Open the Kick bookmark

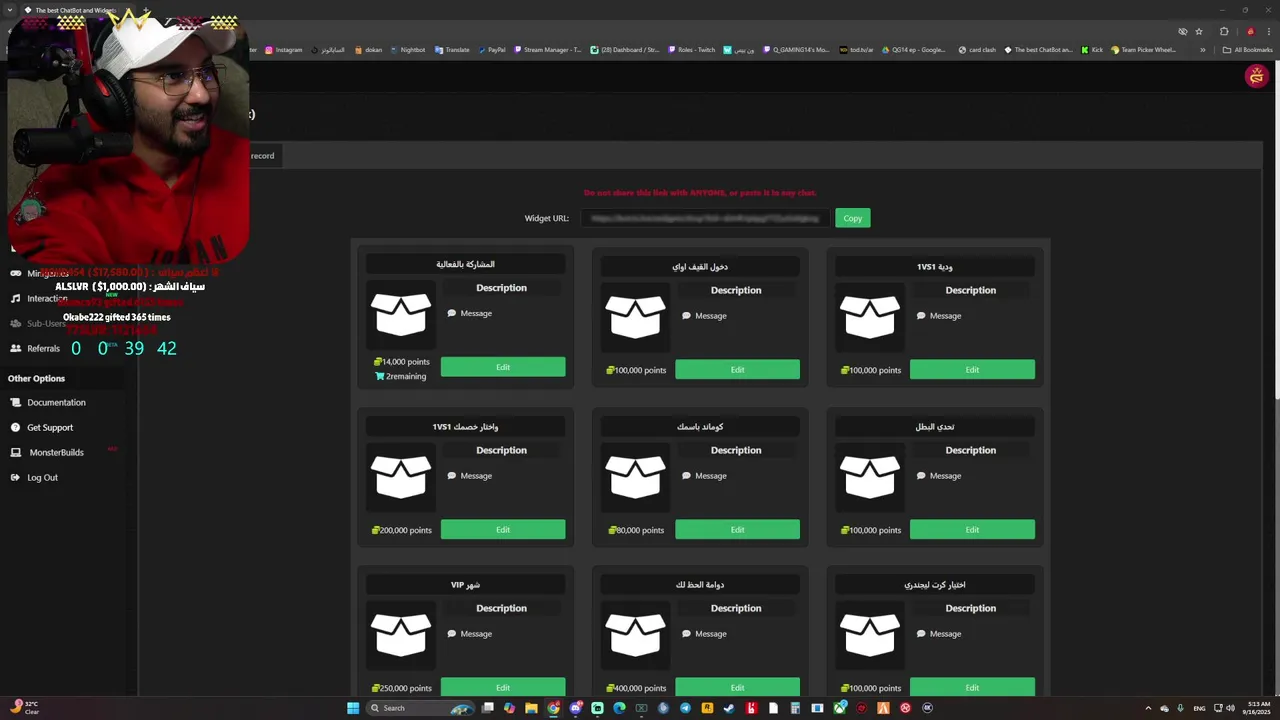click(x=1092, y=50)
